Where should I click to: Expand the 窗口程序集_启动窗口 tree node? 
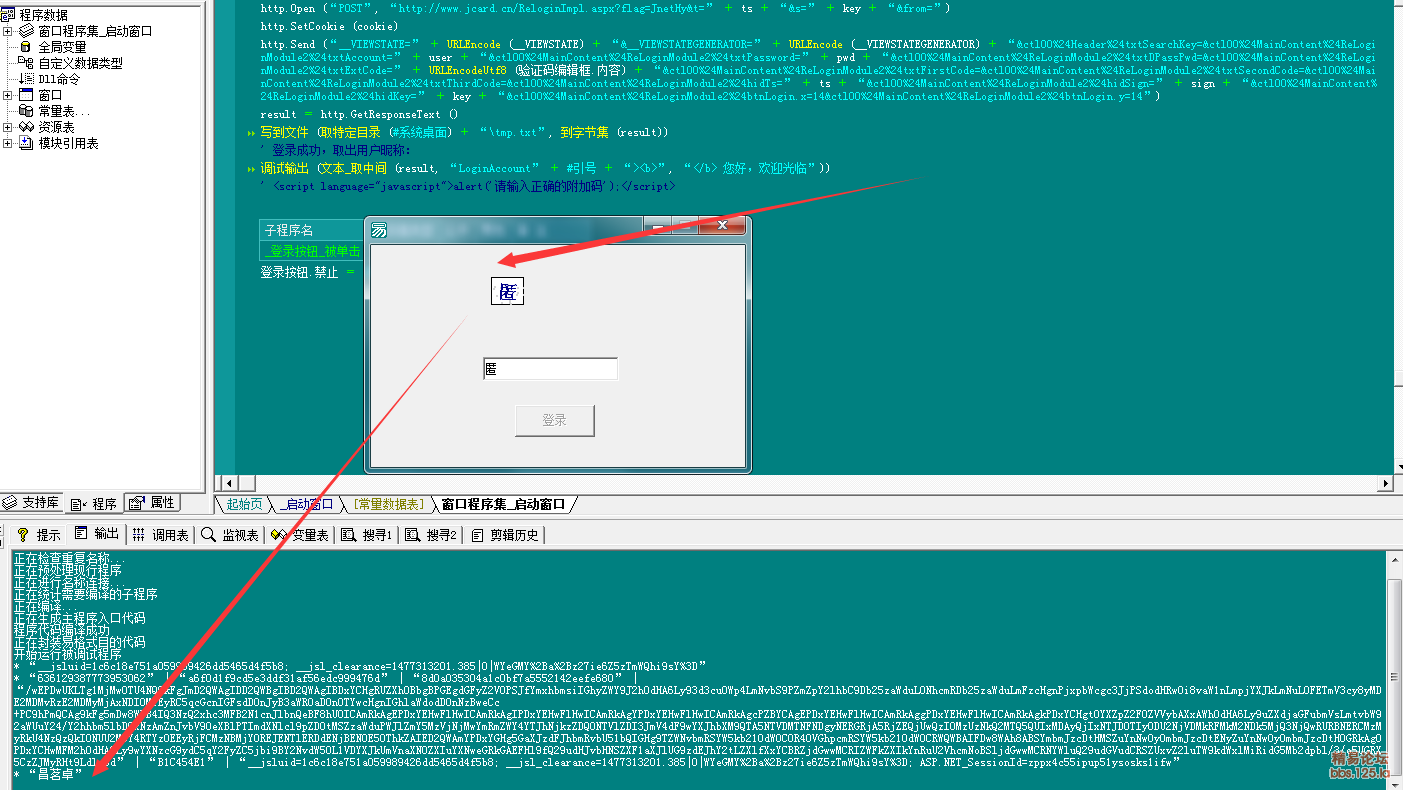(x=8, y=31)
